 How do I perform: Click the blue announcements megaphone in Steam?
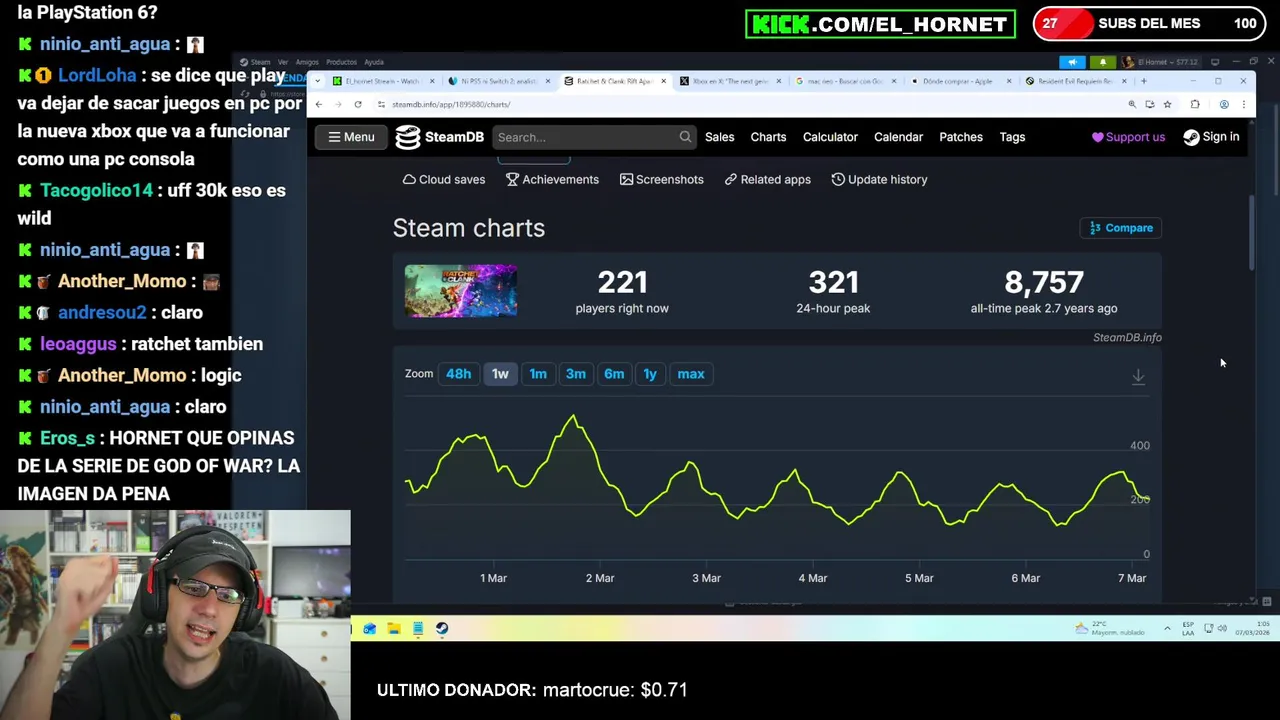pyautogui.click(x=1072, y=62)
